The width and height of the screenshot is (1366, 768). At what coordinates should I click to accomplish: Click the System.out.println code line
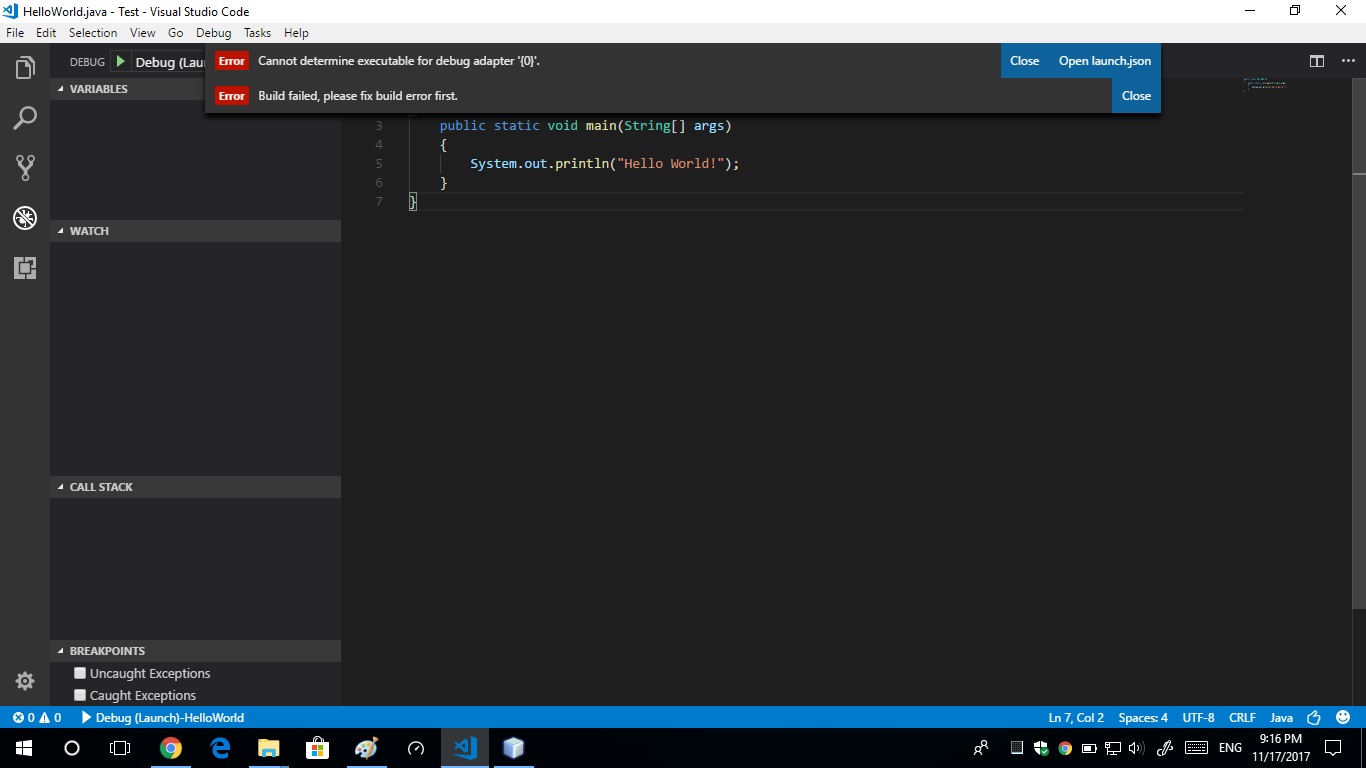pyautogui.click(x=605, y=164)
